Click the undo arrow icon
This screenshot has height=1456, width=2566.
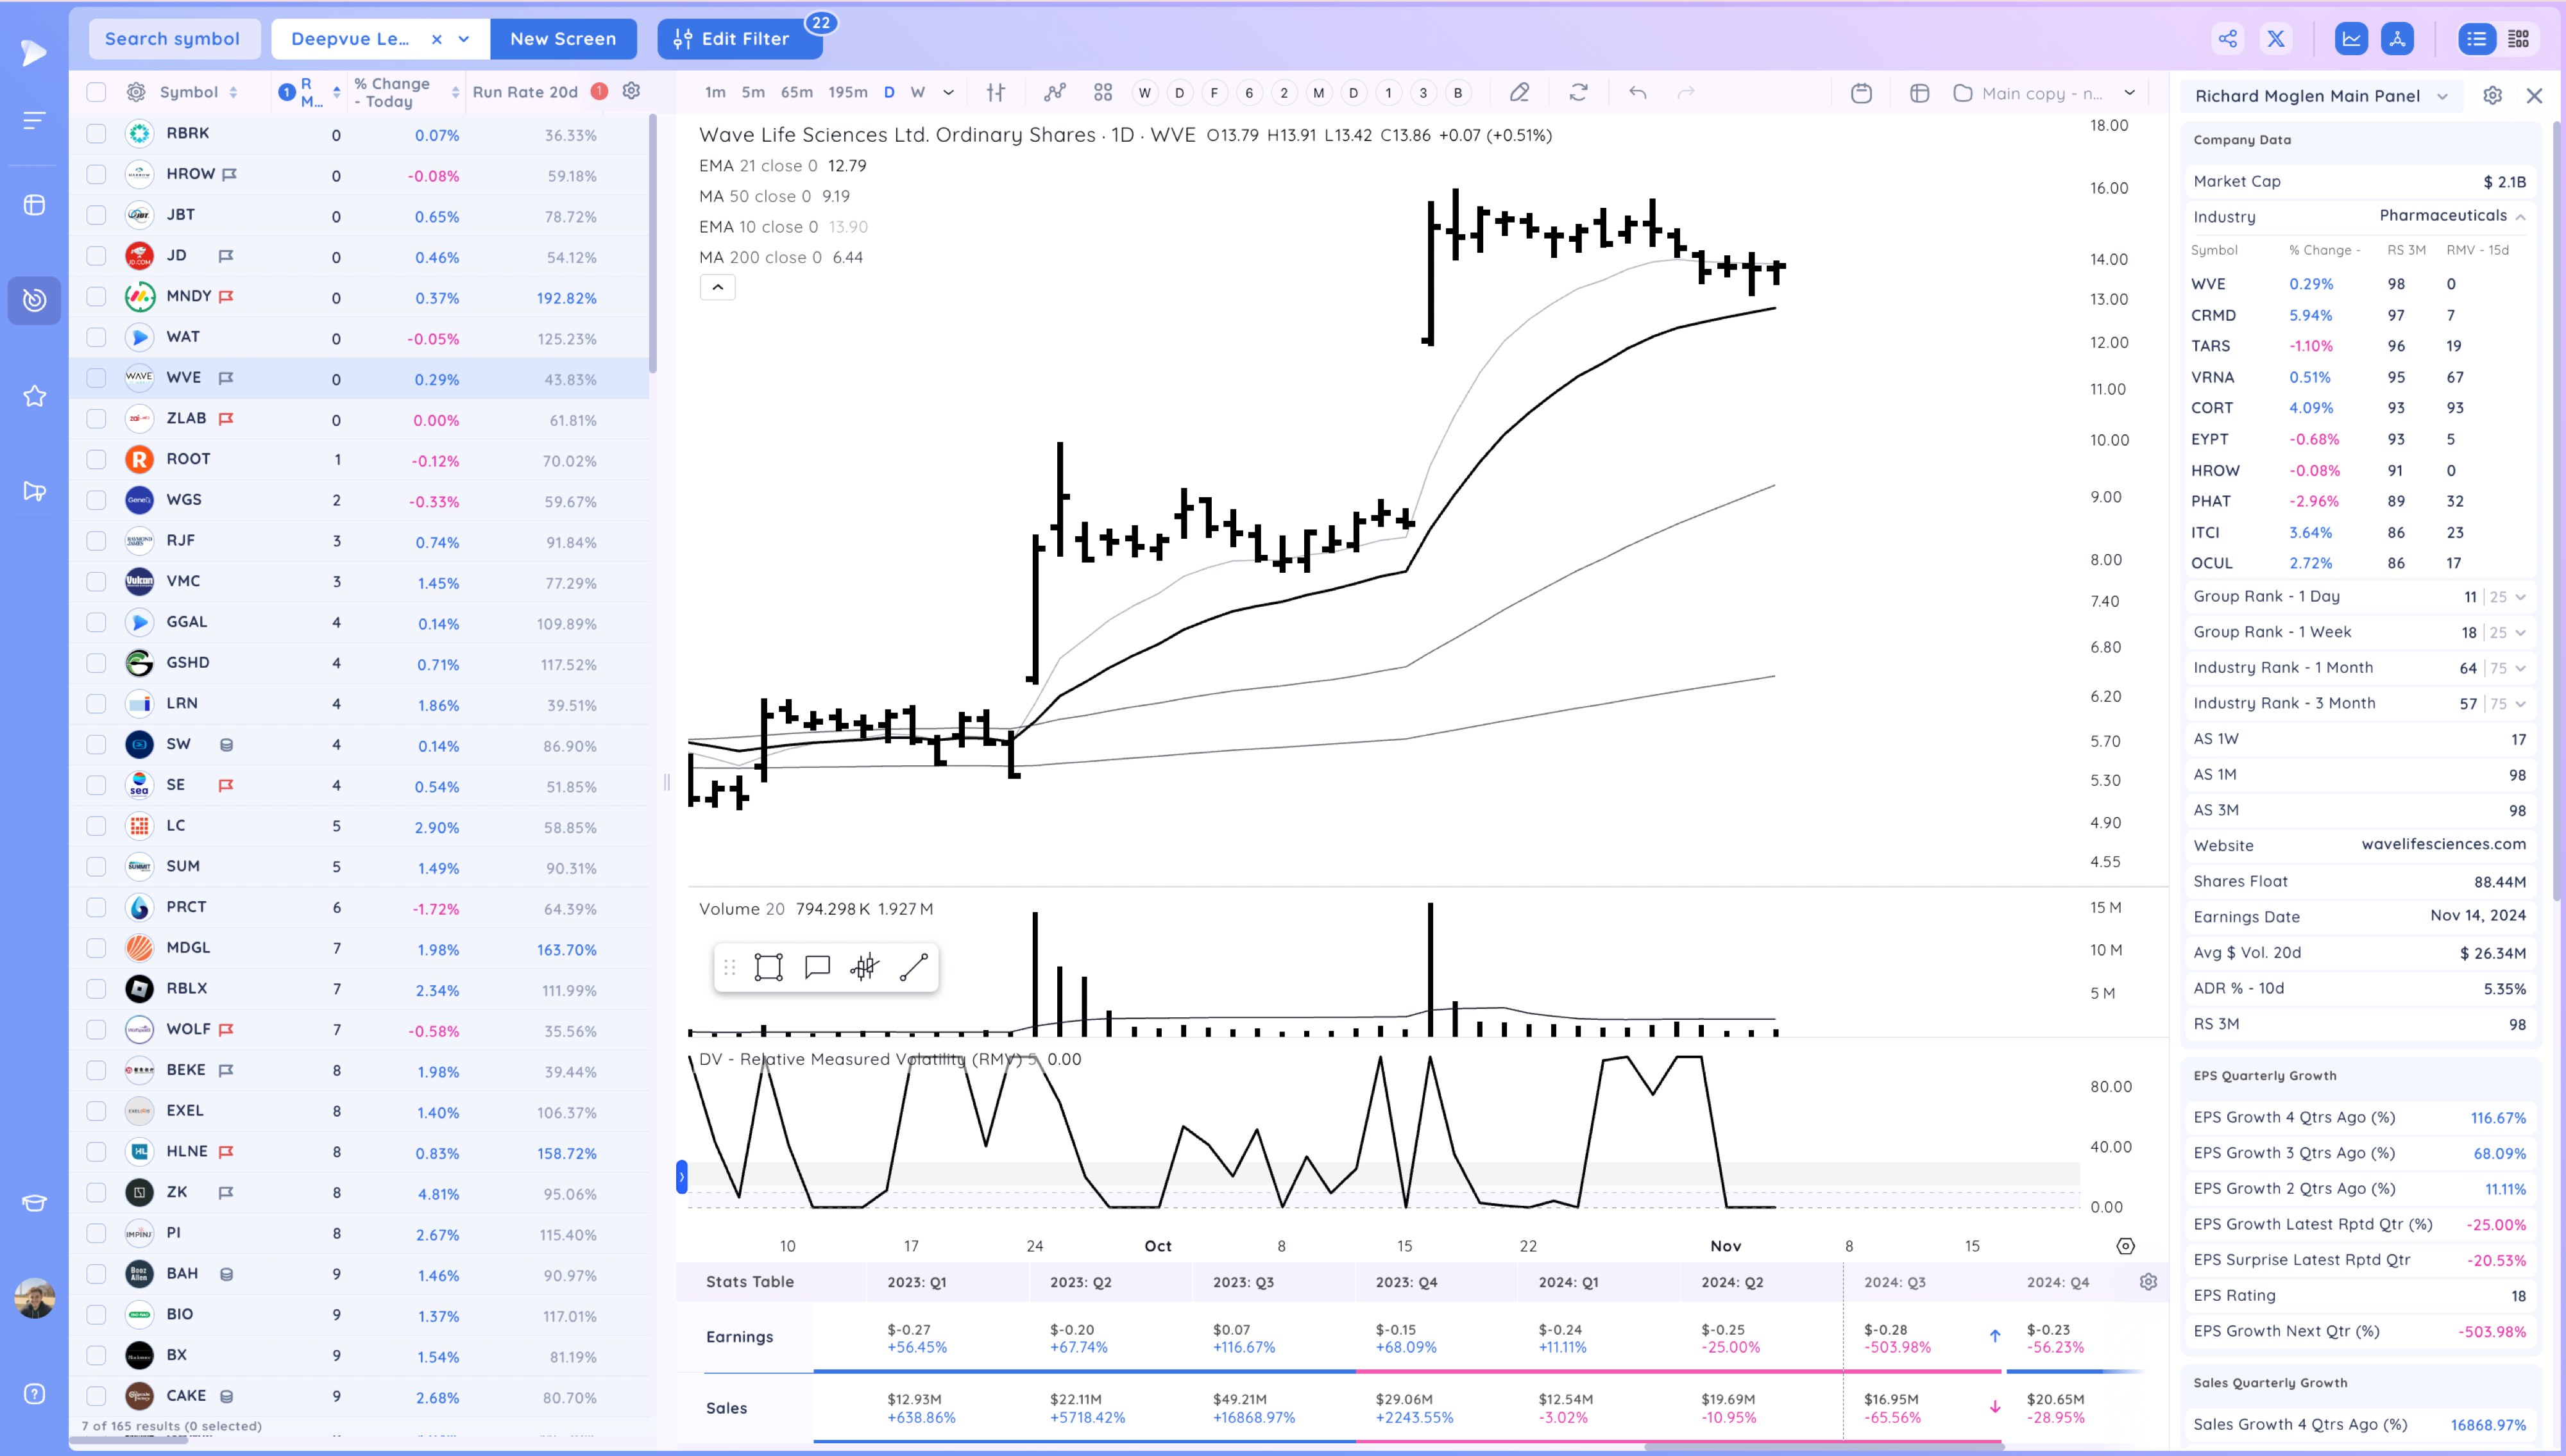pos(1638,93)
